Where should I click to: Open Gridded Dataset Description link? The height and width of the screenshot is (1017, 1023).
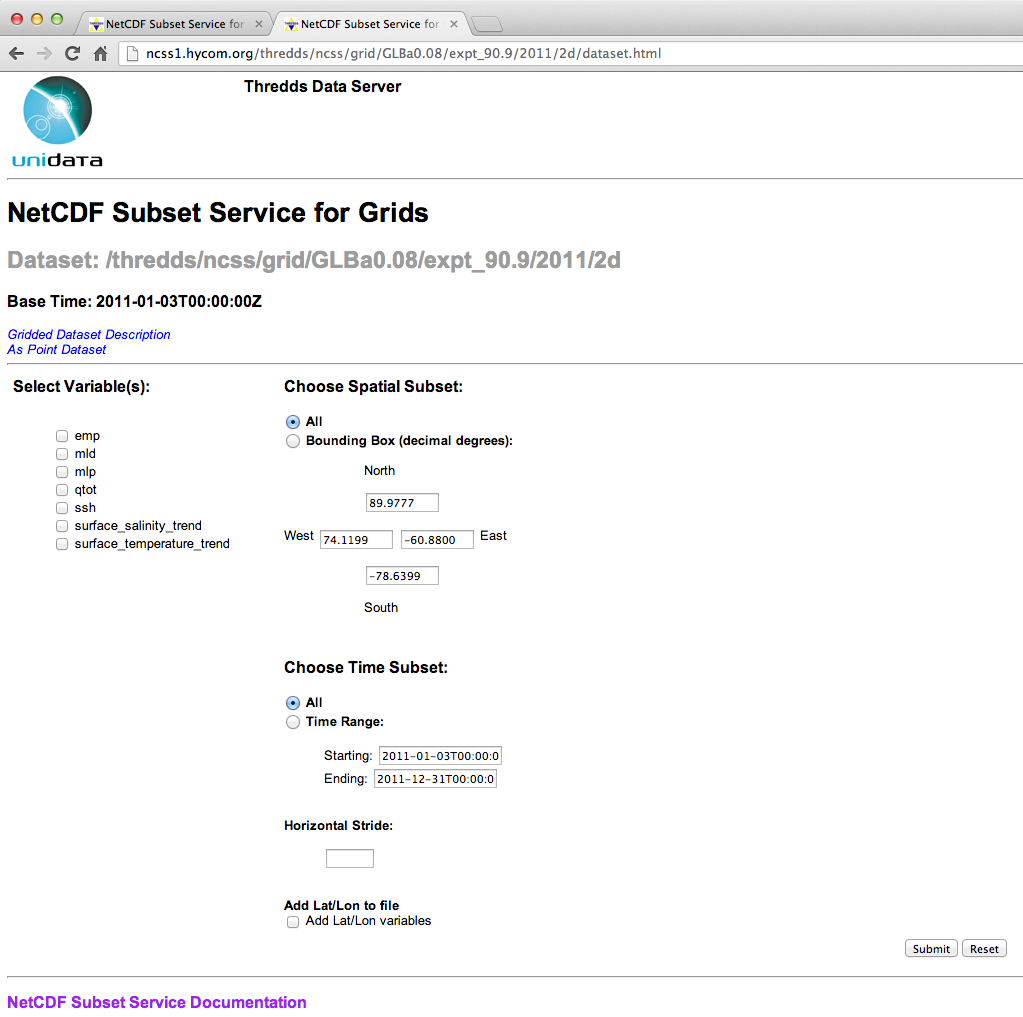point(89,335)
